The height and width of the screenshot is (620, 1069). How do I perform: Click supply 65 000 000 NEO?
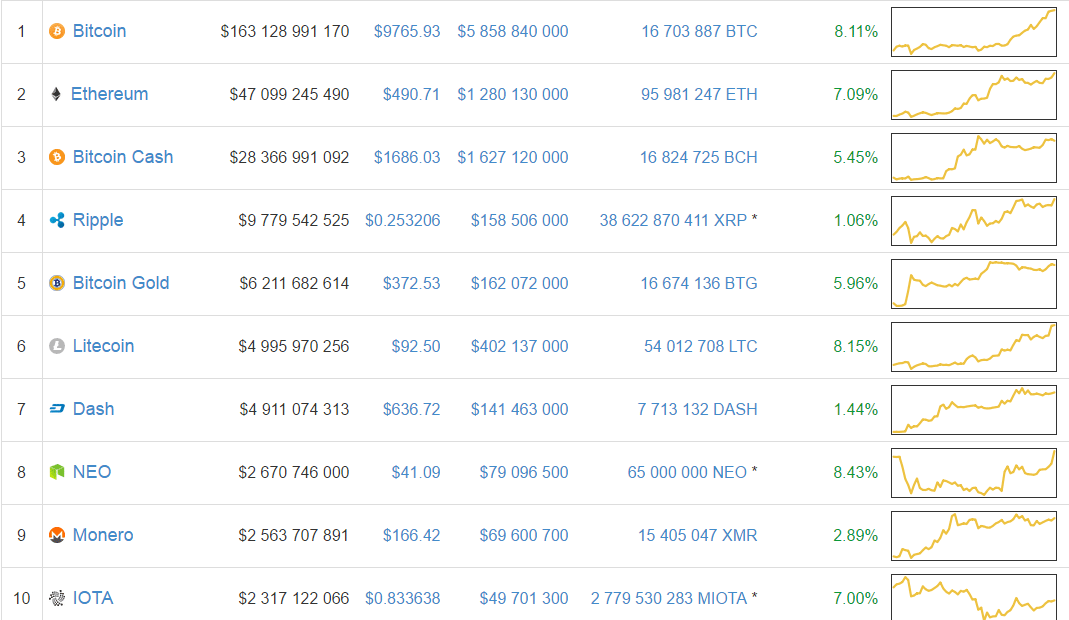687,472
